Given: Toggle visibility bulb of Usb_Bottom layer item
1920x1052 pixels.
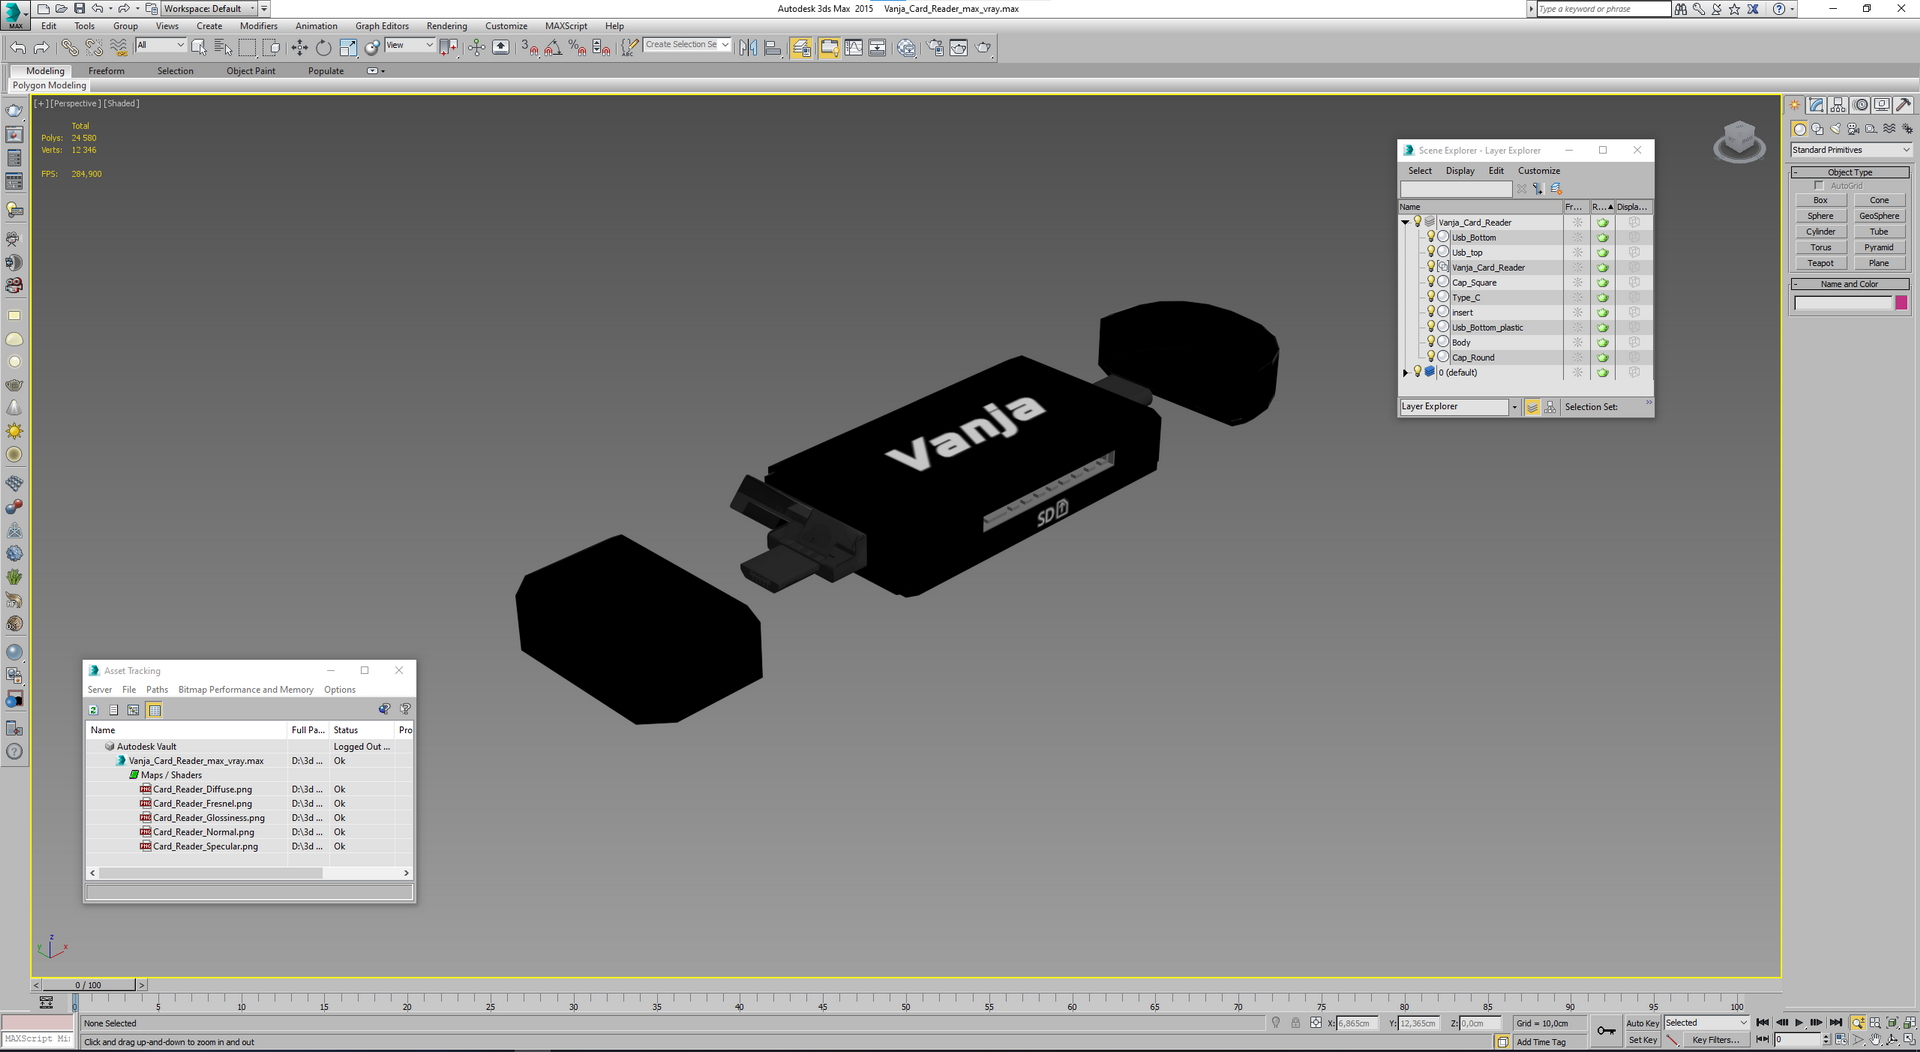Looking at the screenshot, I should pyautogui.click(x=1431, y=237).
